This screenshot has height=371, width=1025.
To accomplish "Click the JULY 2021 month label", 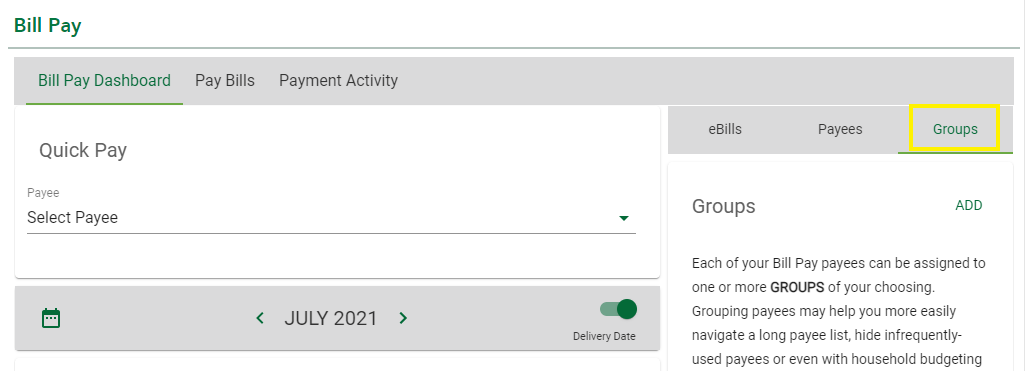I will pyautogui.click(x=331, y=318).
